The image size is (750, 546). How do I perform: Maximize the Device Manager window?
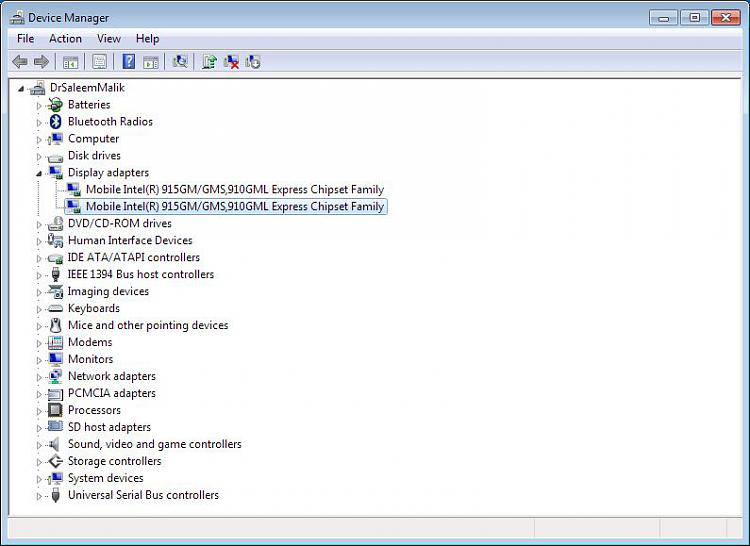695,18
